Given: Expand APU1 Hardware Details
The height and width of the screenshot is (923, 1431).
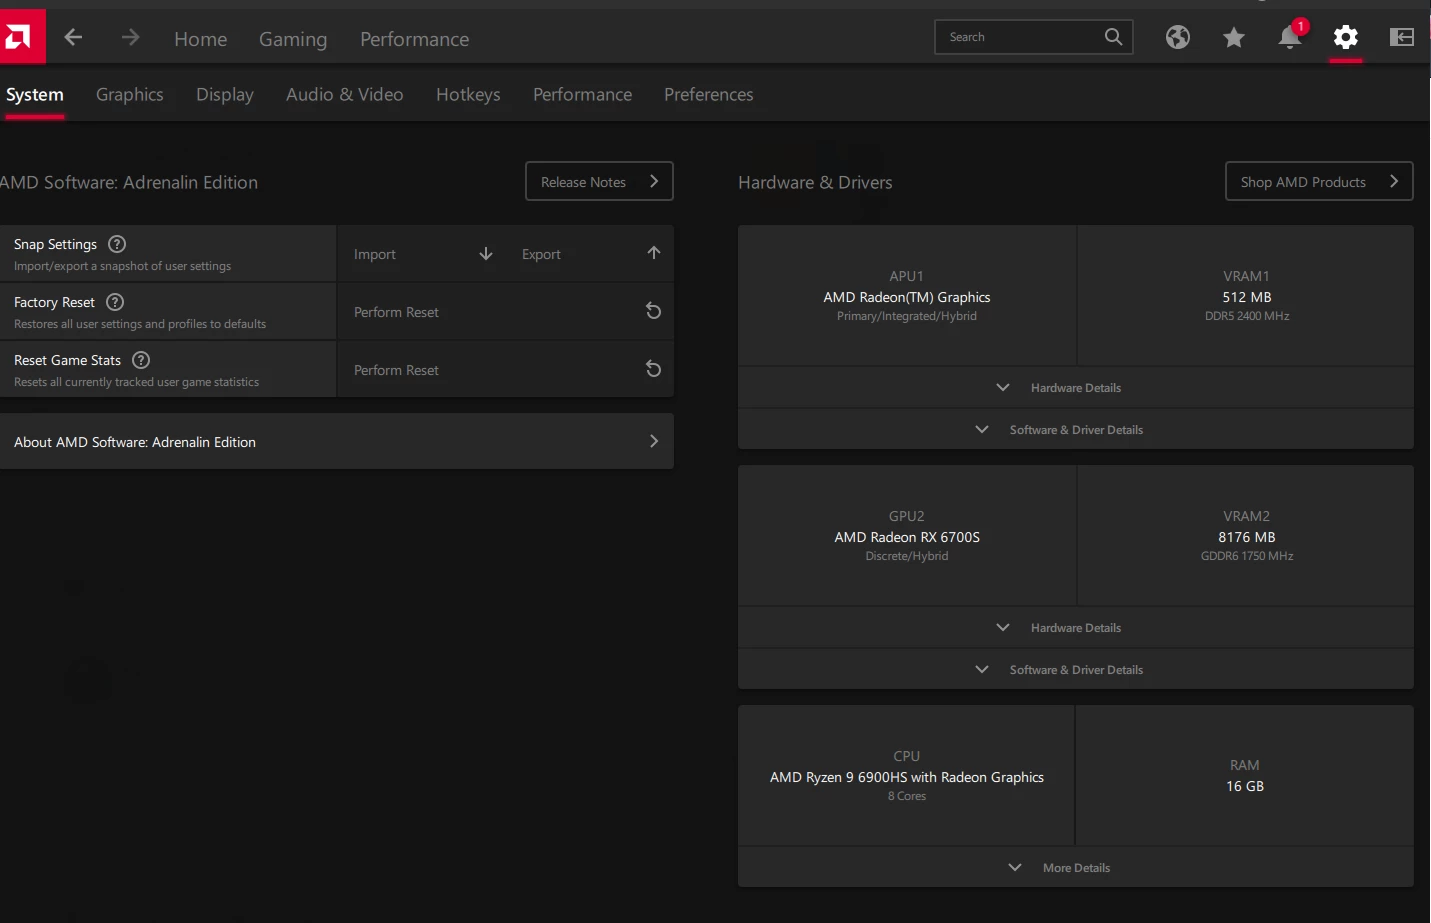Looking at the screenshot, I should pyautogui.click(x=1076, y=388).
